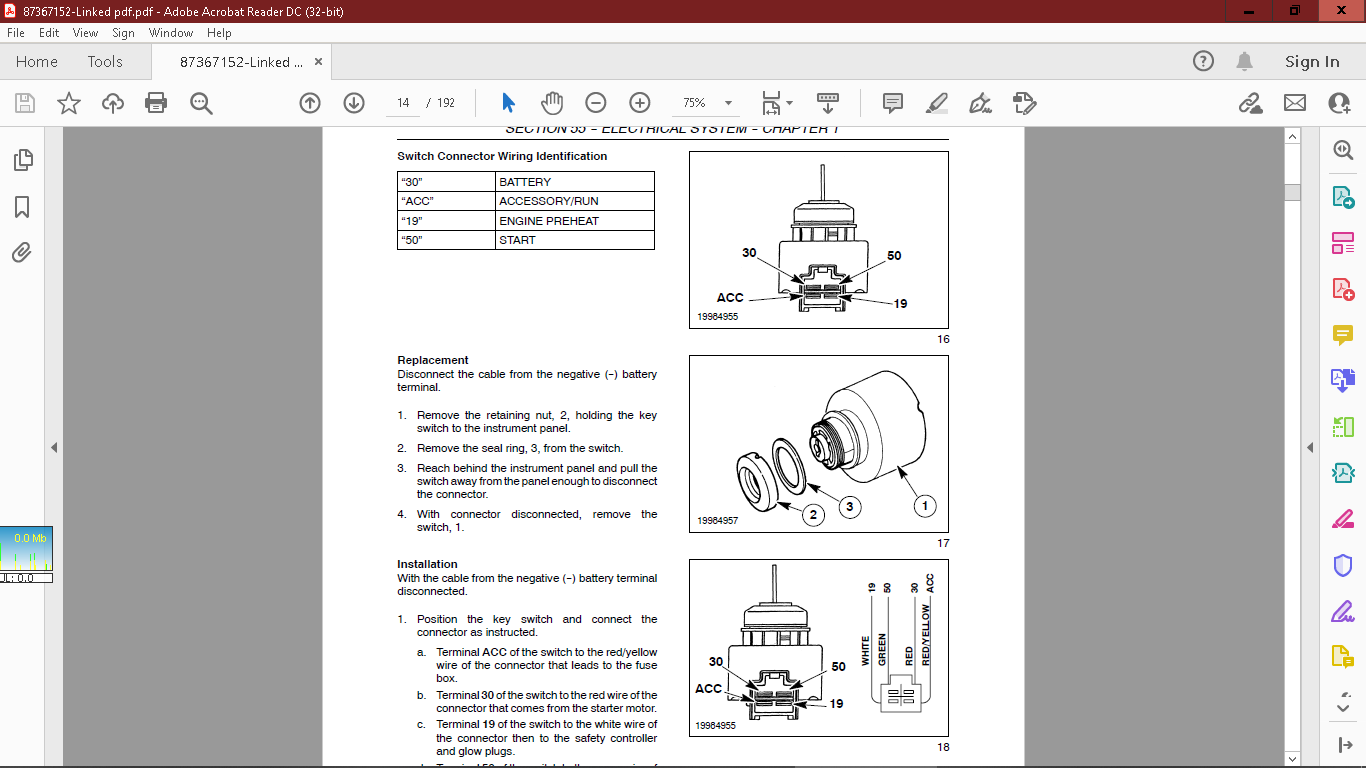
Task: Switch to the Tools tab
Action: point(105,62)
